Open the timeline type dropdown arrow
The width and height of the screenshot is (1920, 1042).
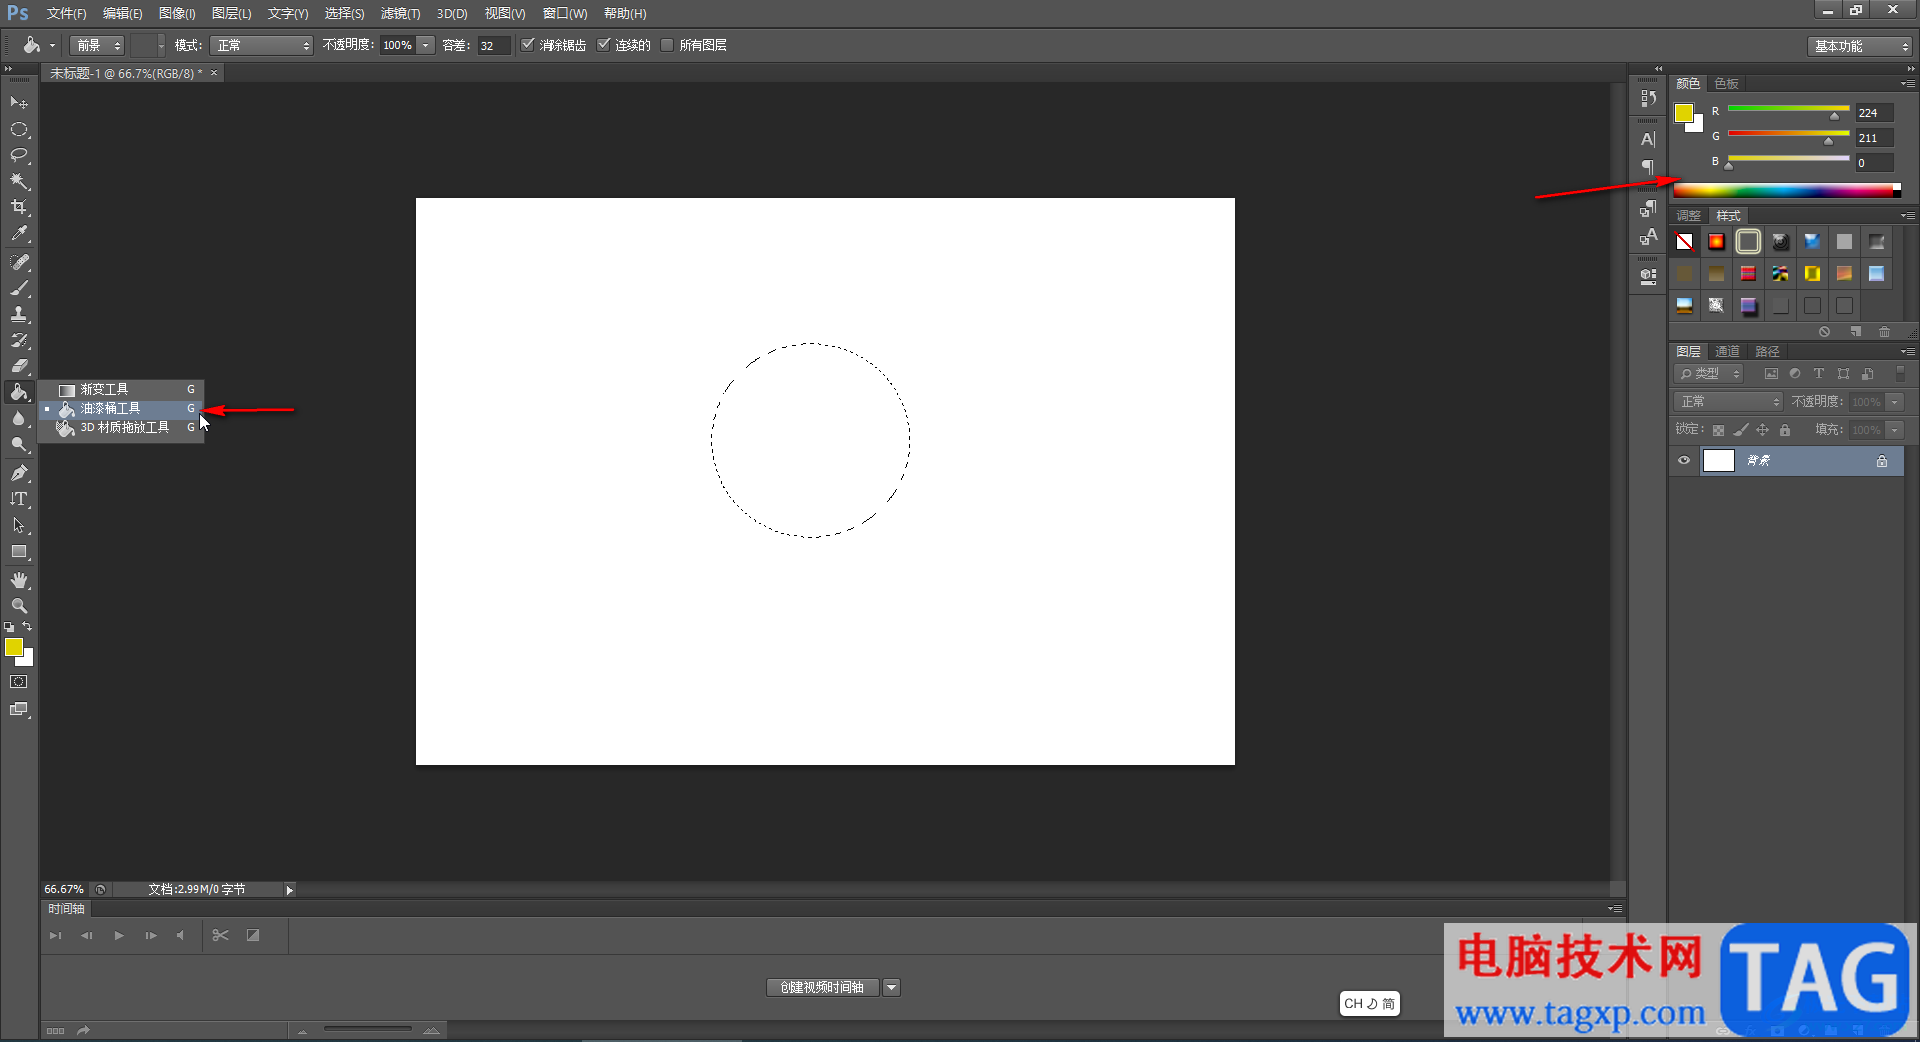coord(892,988)
